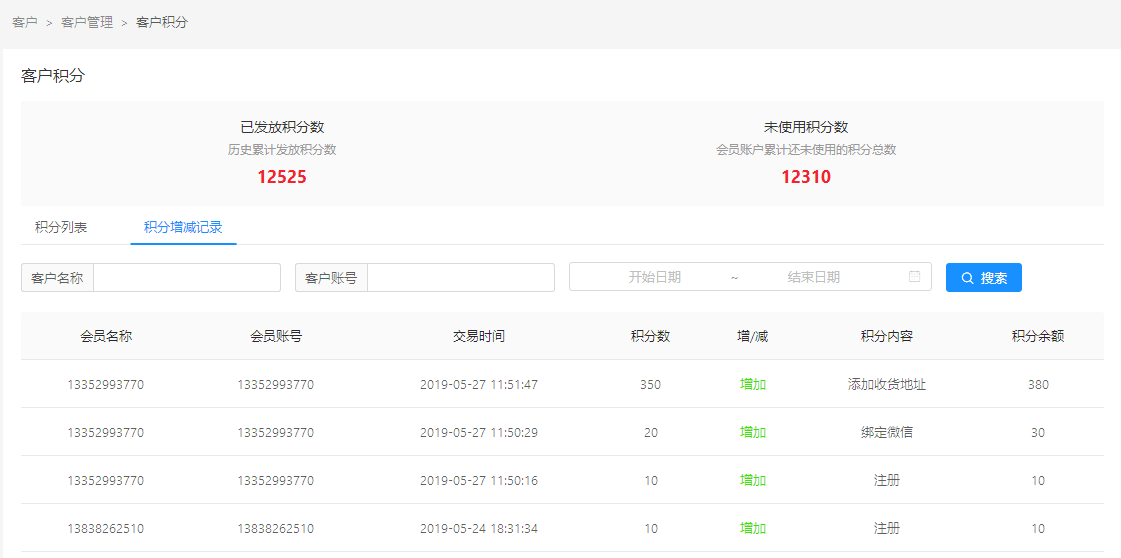Viewport: 1121px width, 558px height.
Task: Click the 搜索 search button
Action: click(x=983, y=278)
